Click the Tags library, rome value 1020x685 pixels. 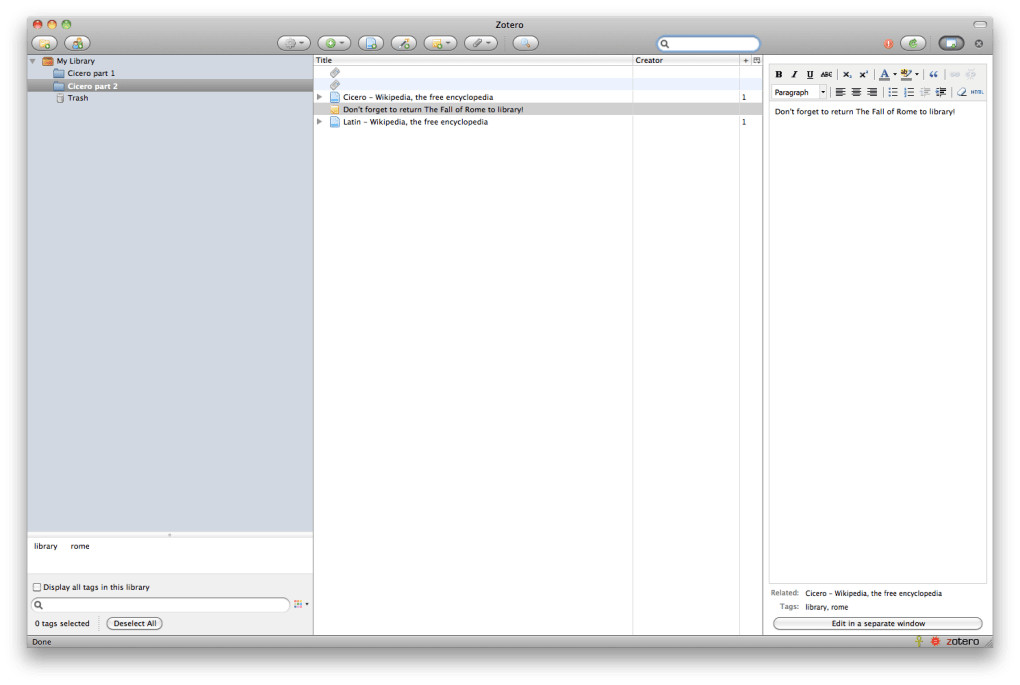pyautogui.click(x=826, y=607)
